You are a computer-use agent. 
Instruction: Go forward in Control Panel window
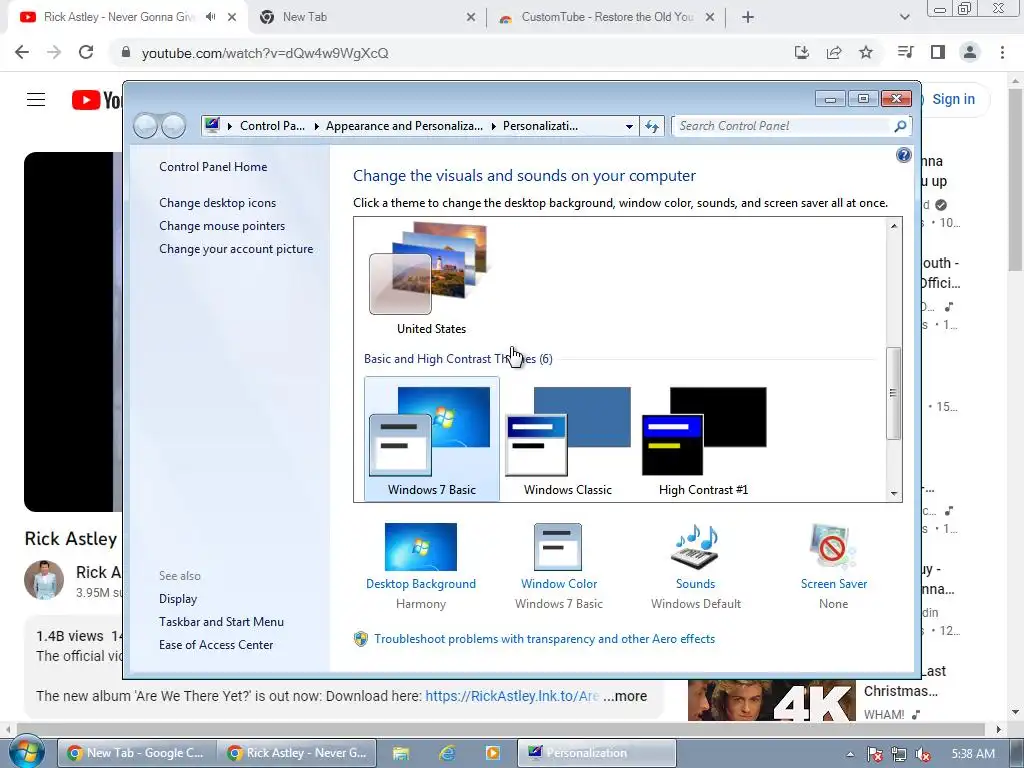tap(174, 125)
